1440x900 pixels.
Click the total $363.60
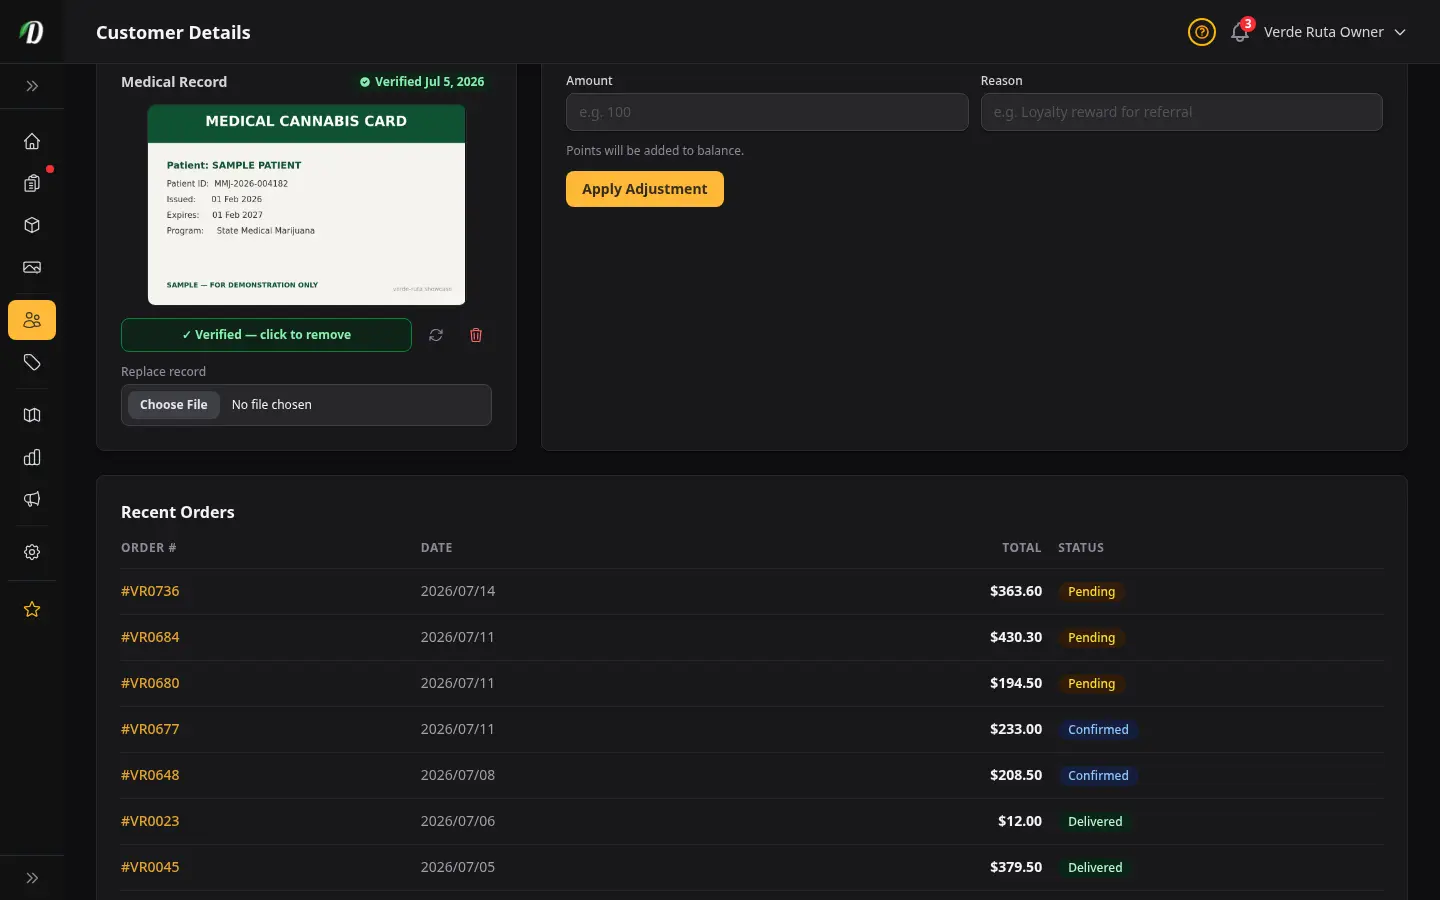[1016, 591]
